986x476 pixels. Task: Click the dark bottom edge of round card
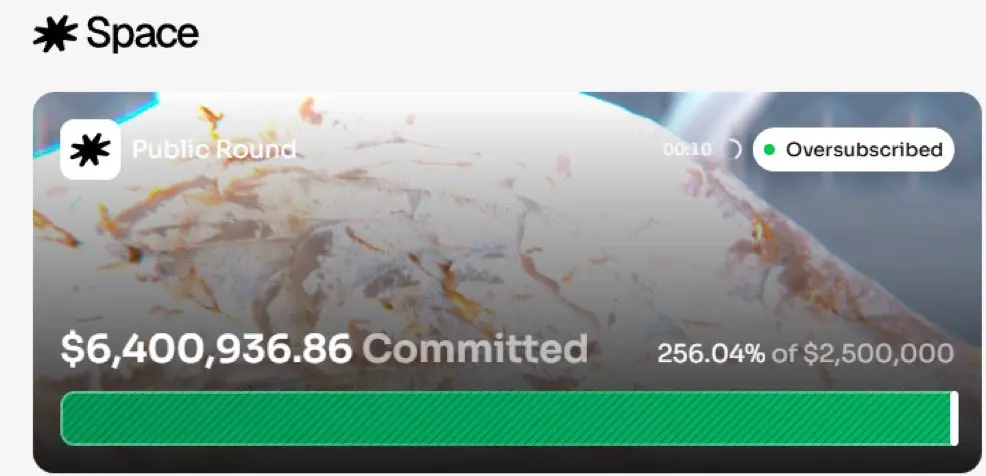(x=507, y=460)
